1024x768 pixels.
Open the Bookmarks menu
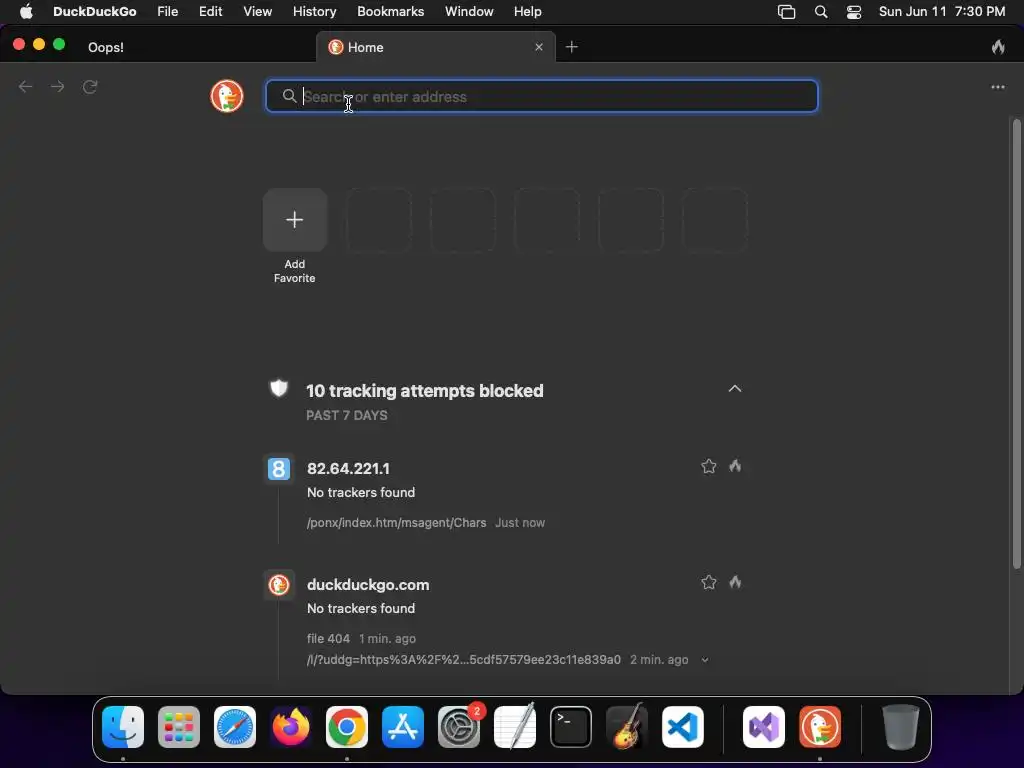coord(391,11)
